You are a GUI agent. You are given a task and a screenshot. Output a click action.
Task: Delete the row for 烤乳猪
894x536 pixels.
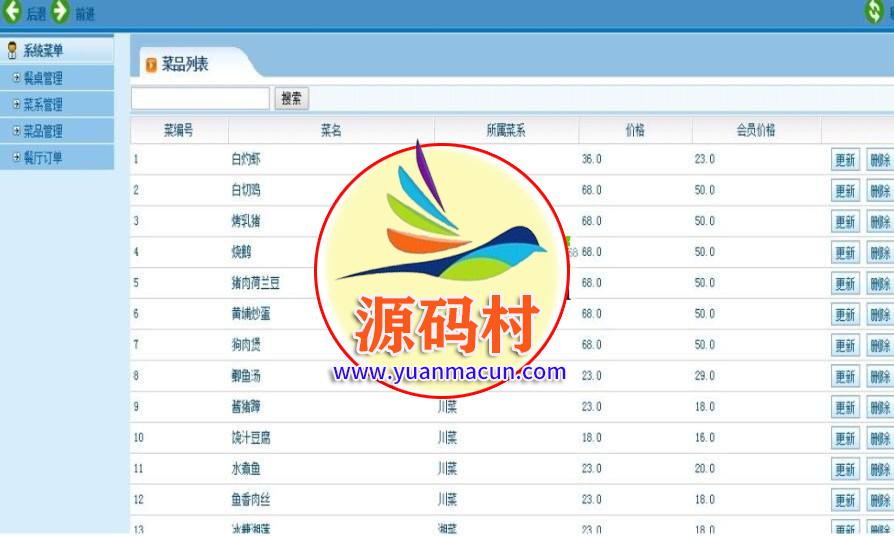[x=880, y=222]
